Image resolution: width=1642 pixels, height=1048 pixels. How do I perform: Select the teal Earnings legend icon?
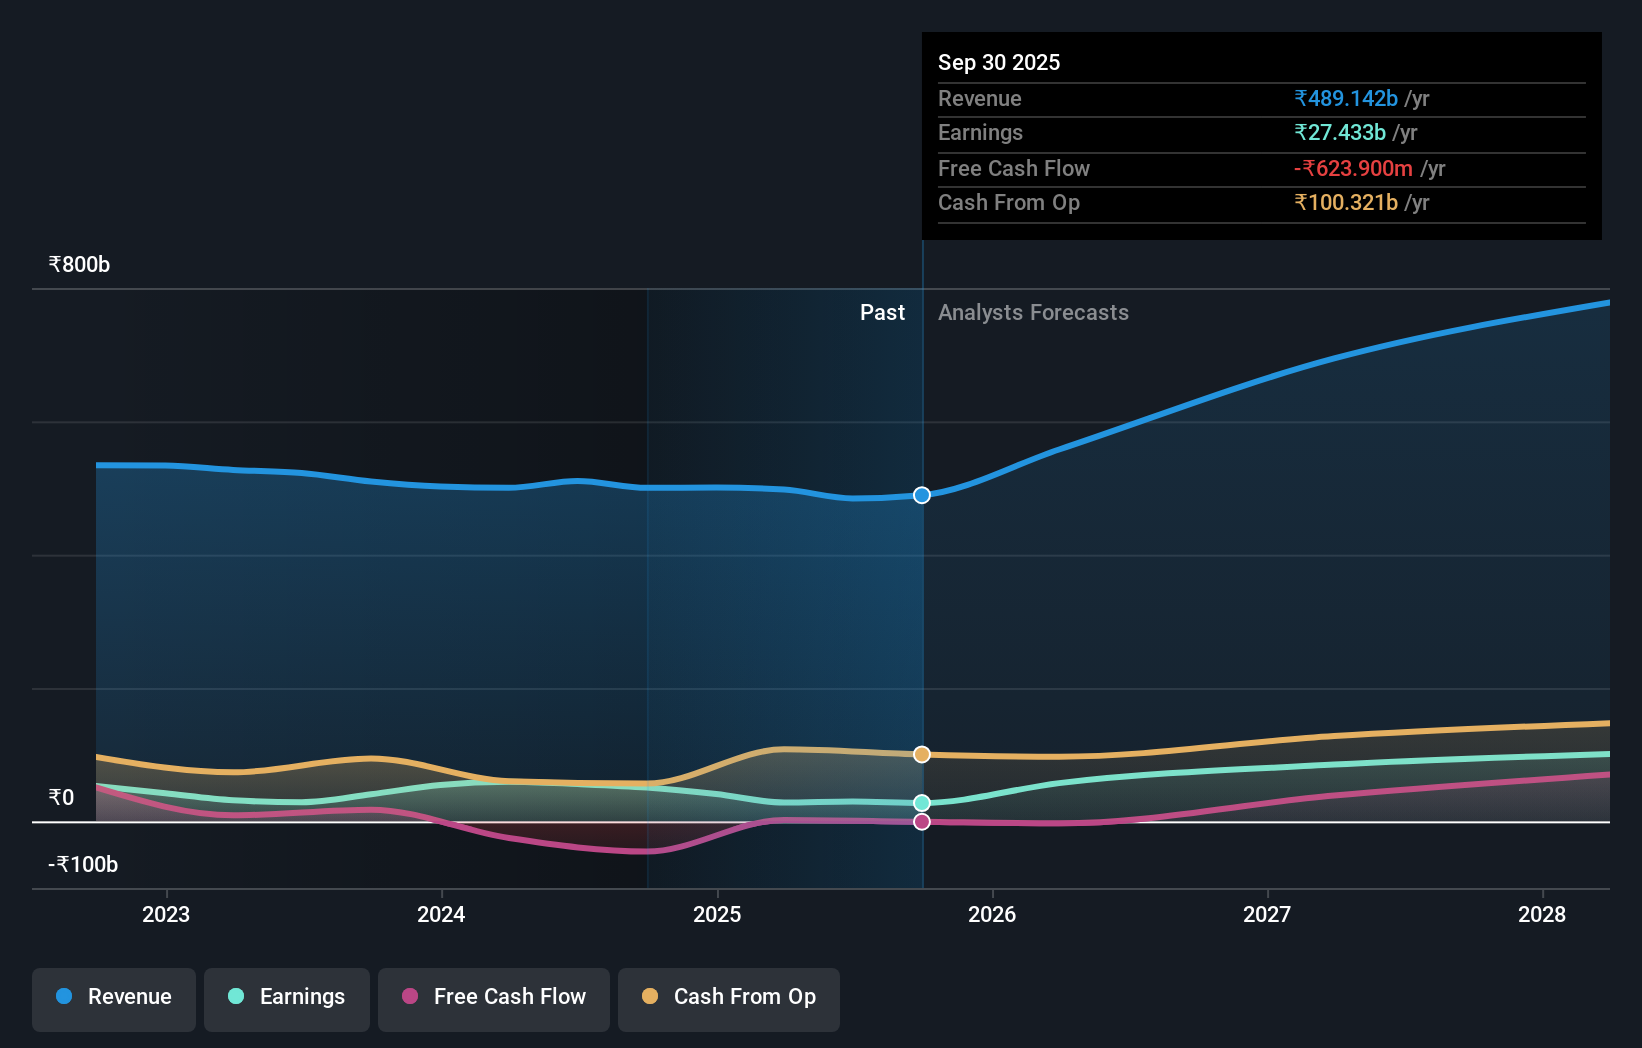pos(234,997)
